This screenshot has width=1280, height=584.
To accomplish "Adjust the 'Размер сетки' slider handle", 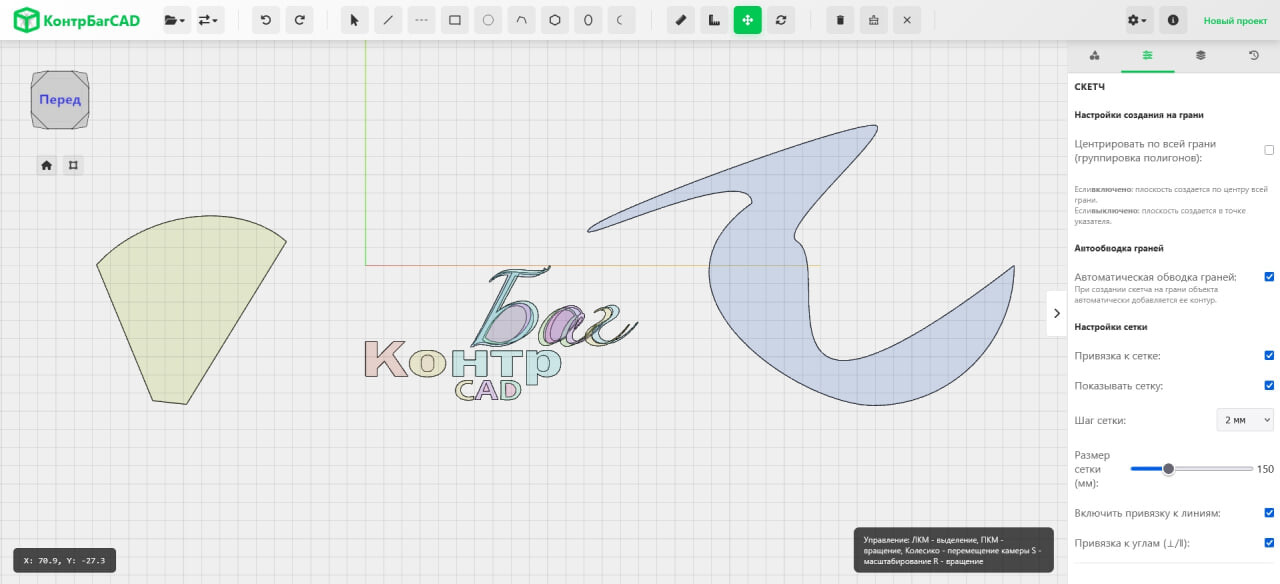I will pos(1168,468).
